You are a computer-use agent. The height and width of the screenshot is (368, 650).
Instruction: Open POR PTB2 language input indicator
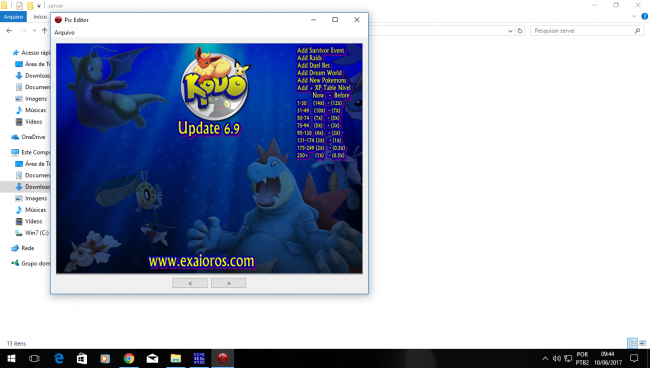pos(582,358)
